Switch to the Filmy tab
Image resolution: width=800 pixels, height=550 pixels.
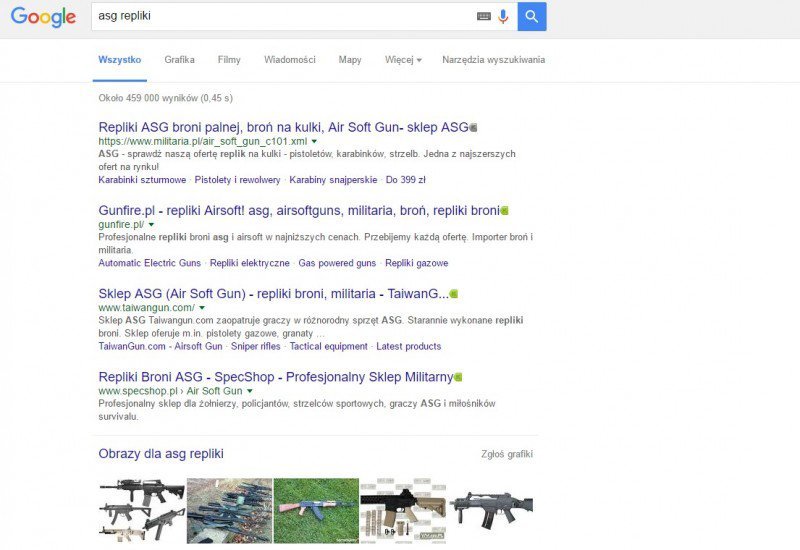click(229, 60)
